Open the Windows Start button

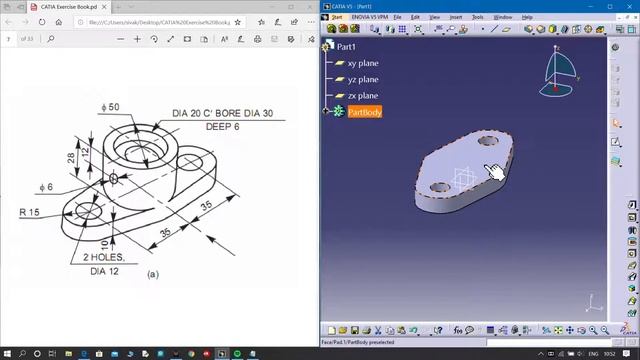[7, 353]
